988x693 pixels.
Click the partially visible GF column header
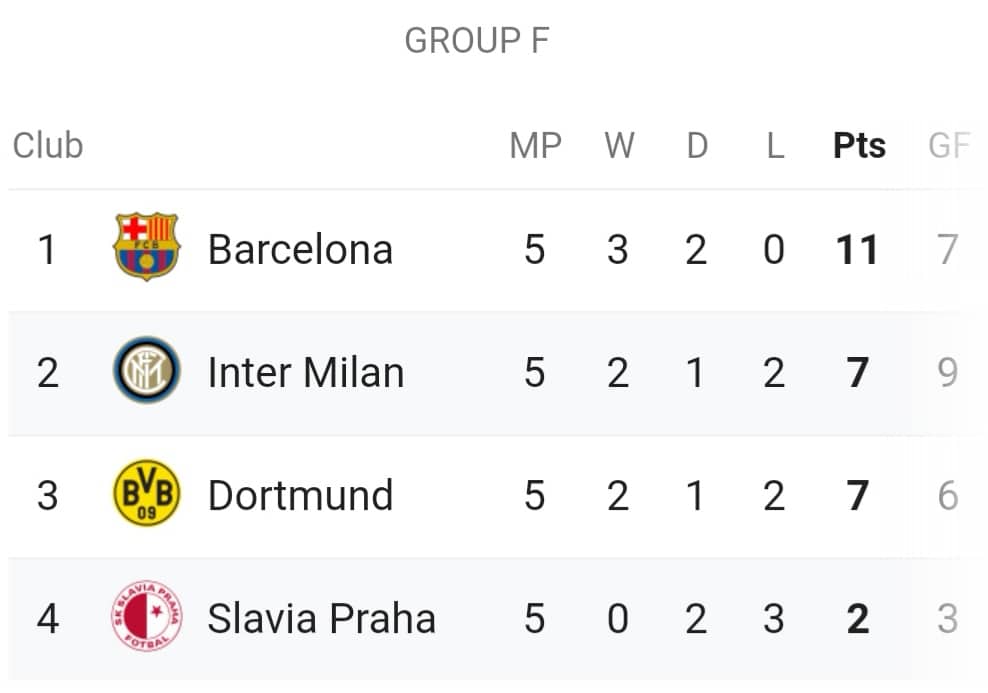tap(949, 146)
